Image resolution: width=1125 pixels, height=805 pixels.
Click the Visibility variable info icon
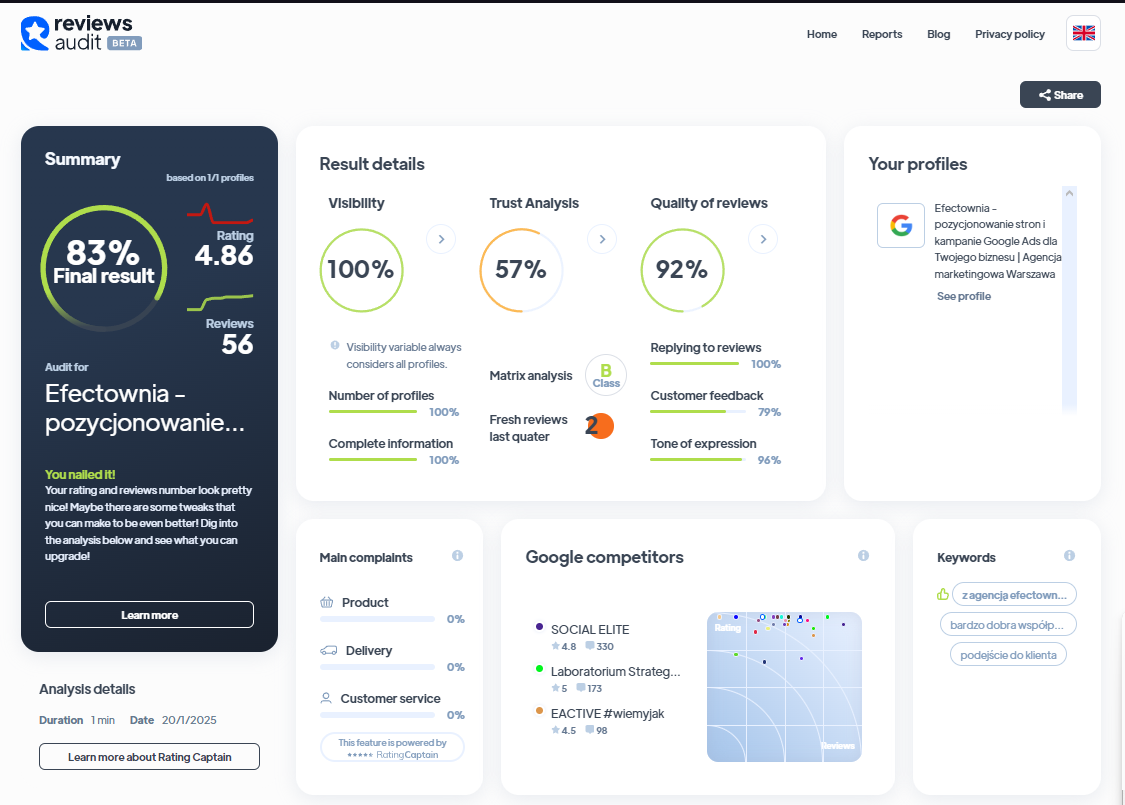point(335,346)
